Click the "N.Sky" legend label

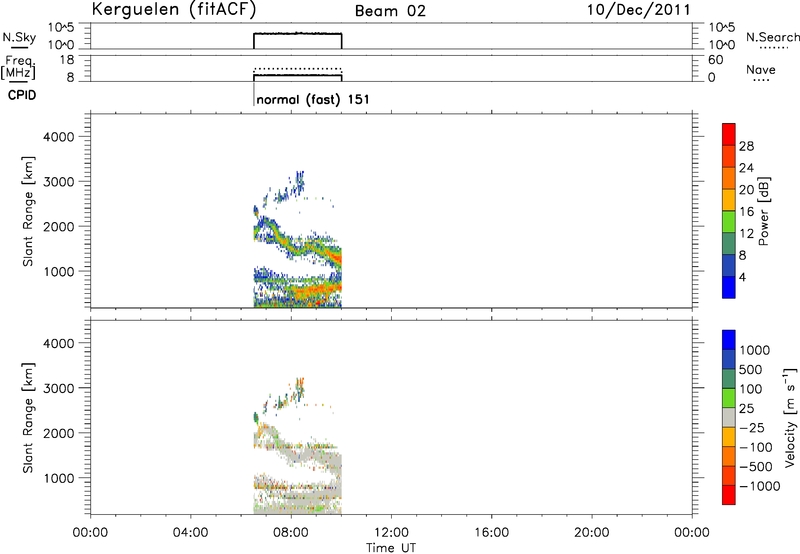click(x=19, y=37)
